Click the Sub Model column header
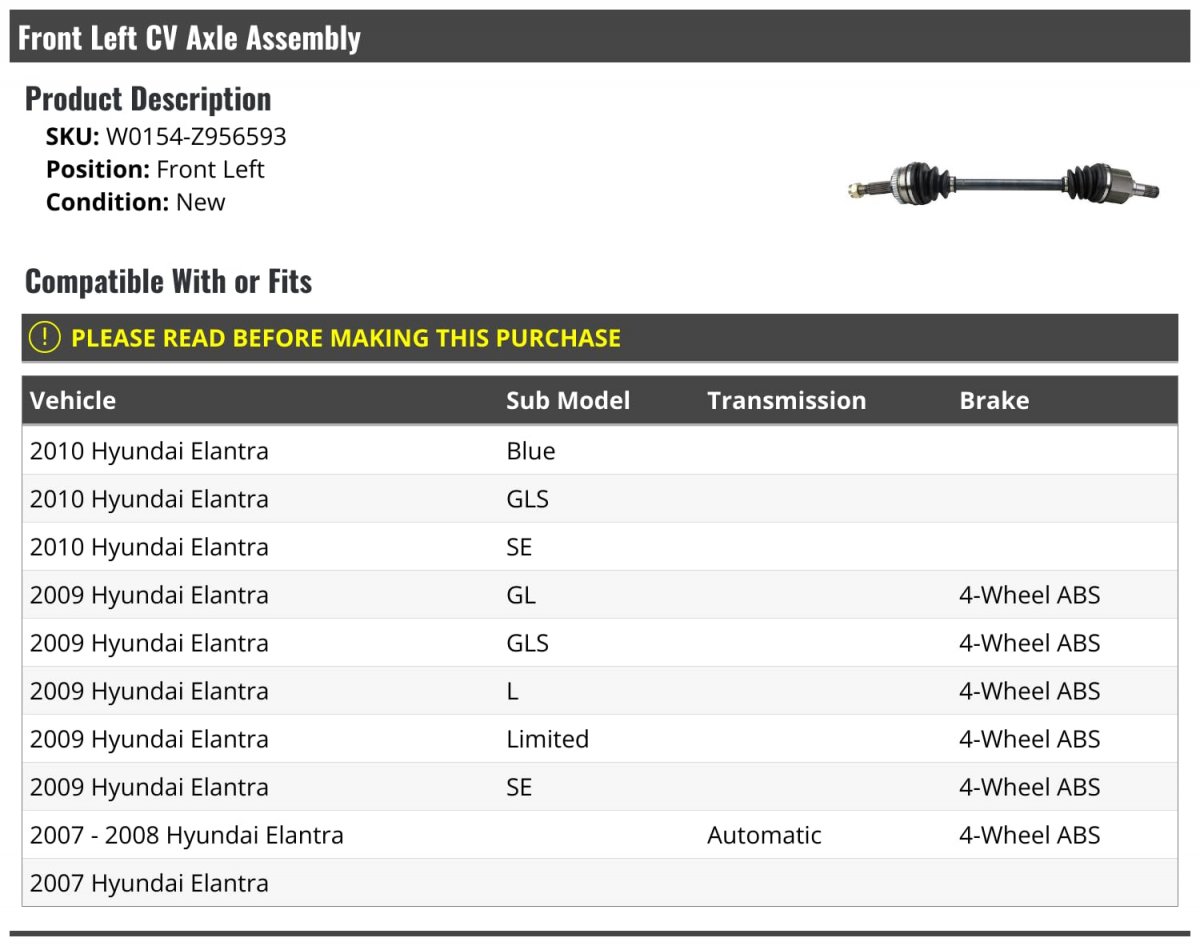Screen dimensions: 1200x946 pos(568,400)
